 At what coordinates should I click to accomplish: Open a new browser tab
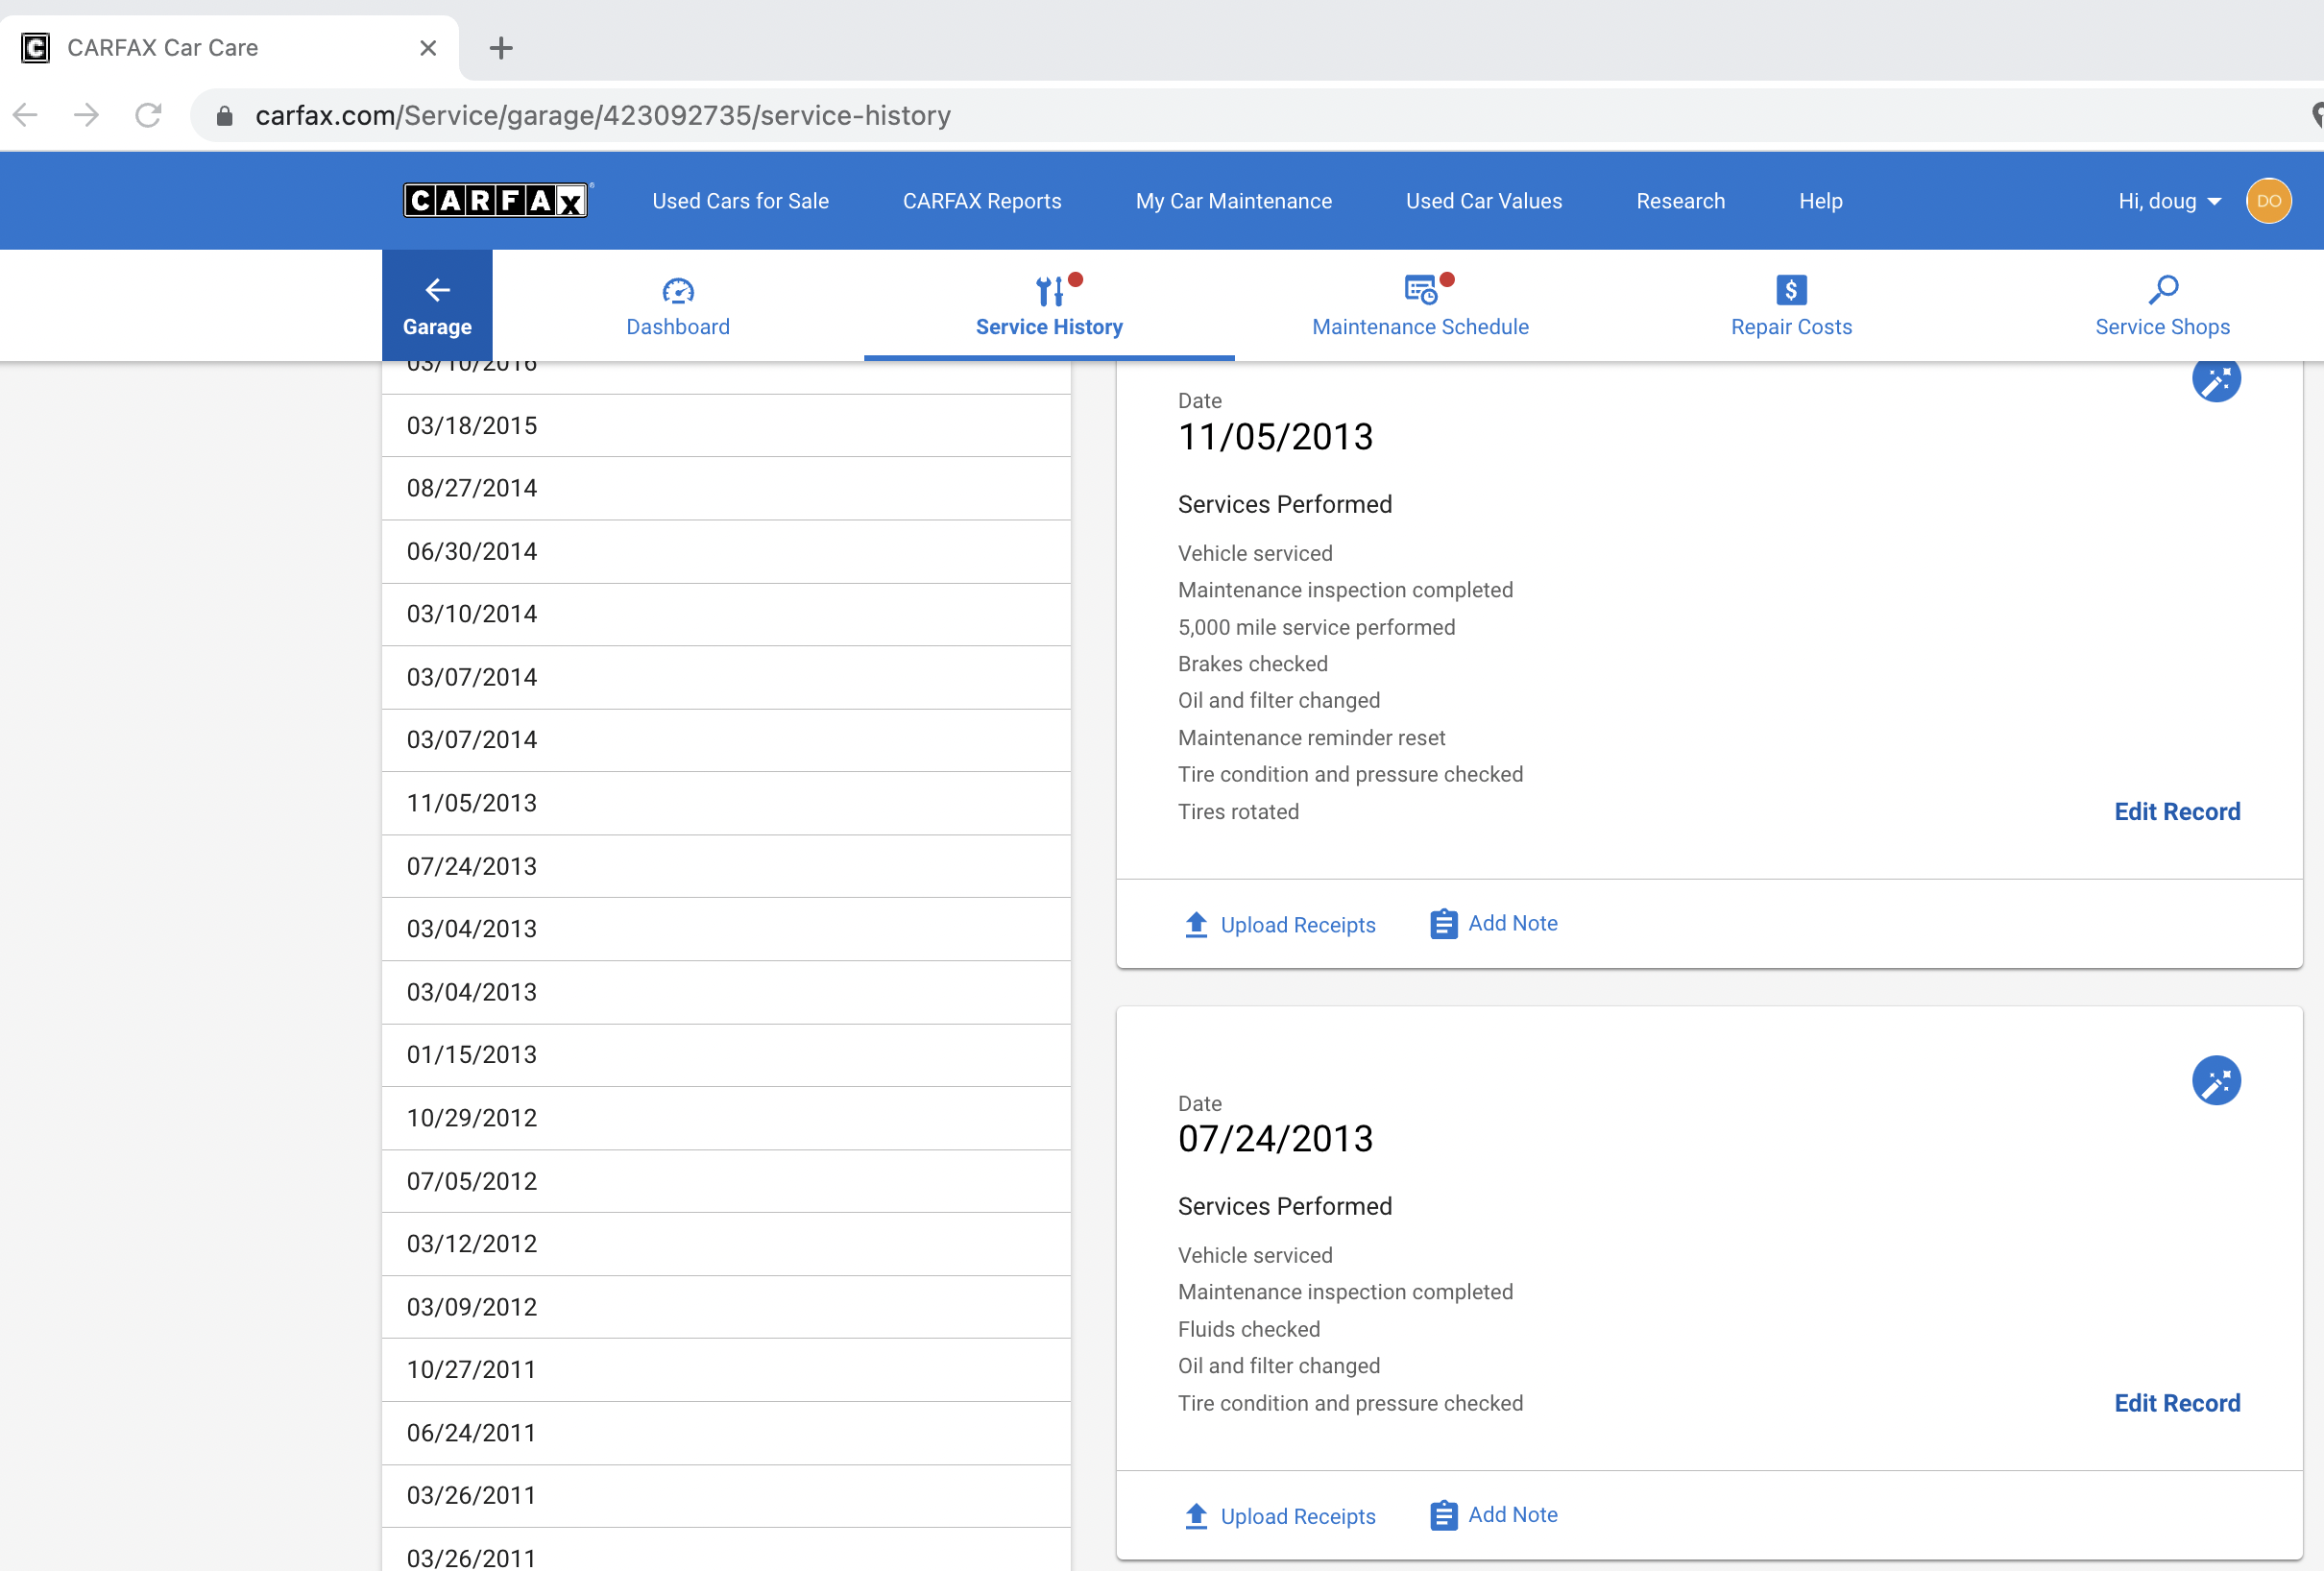(x=501, y=48)
